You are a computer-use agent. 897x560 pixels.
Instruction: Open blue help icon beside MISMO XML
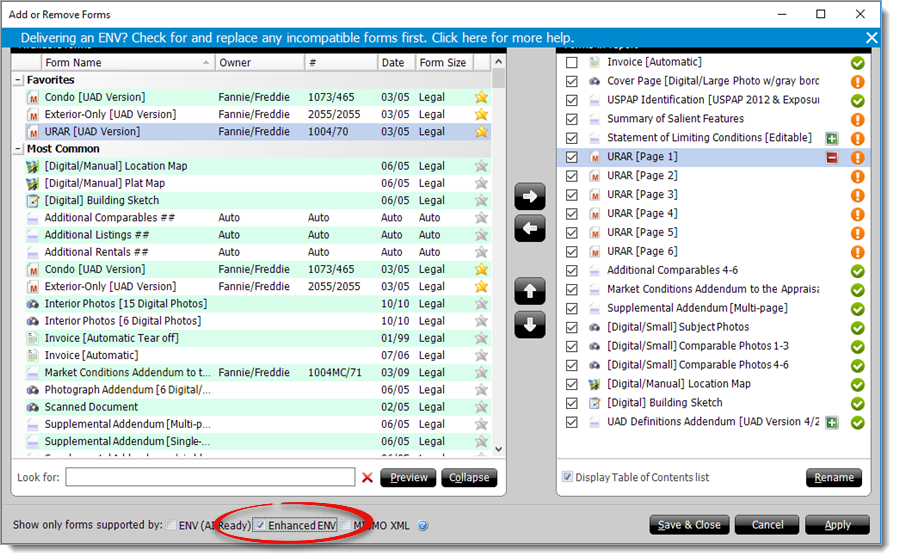(422, 526)
